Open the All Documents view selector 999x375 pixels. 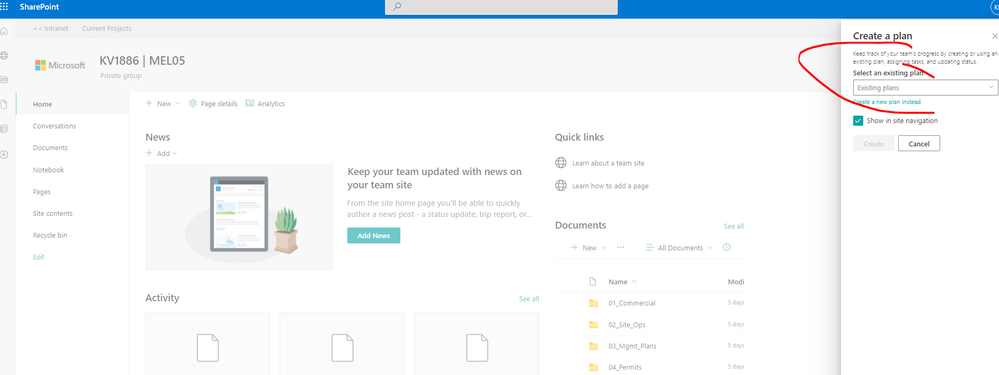click(x=679, y=248)
